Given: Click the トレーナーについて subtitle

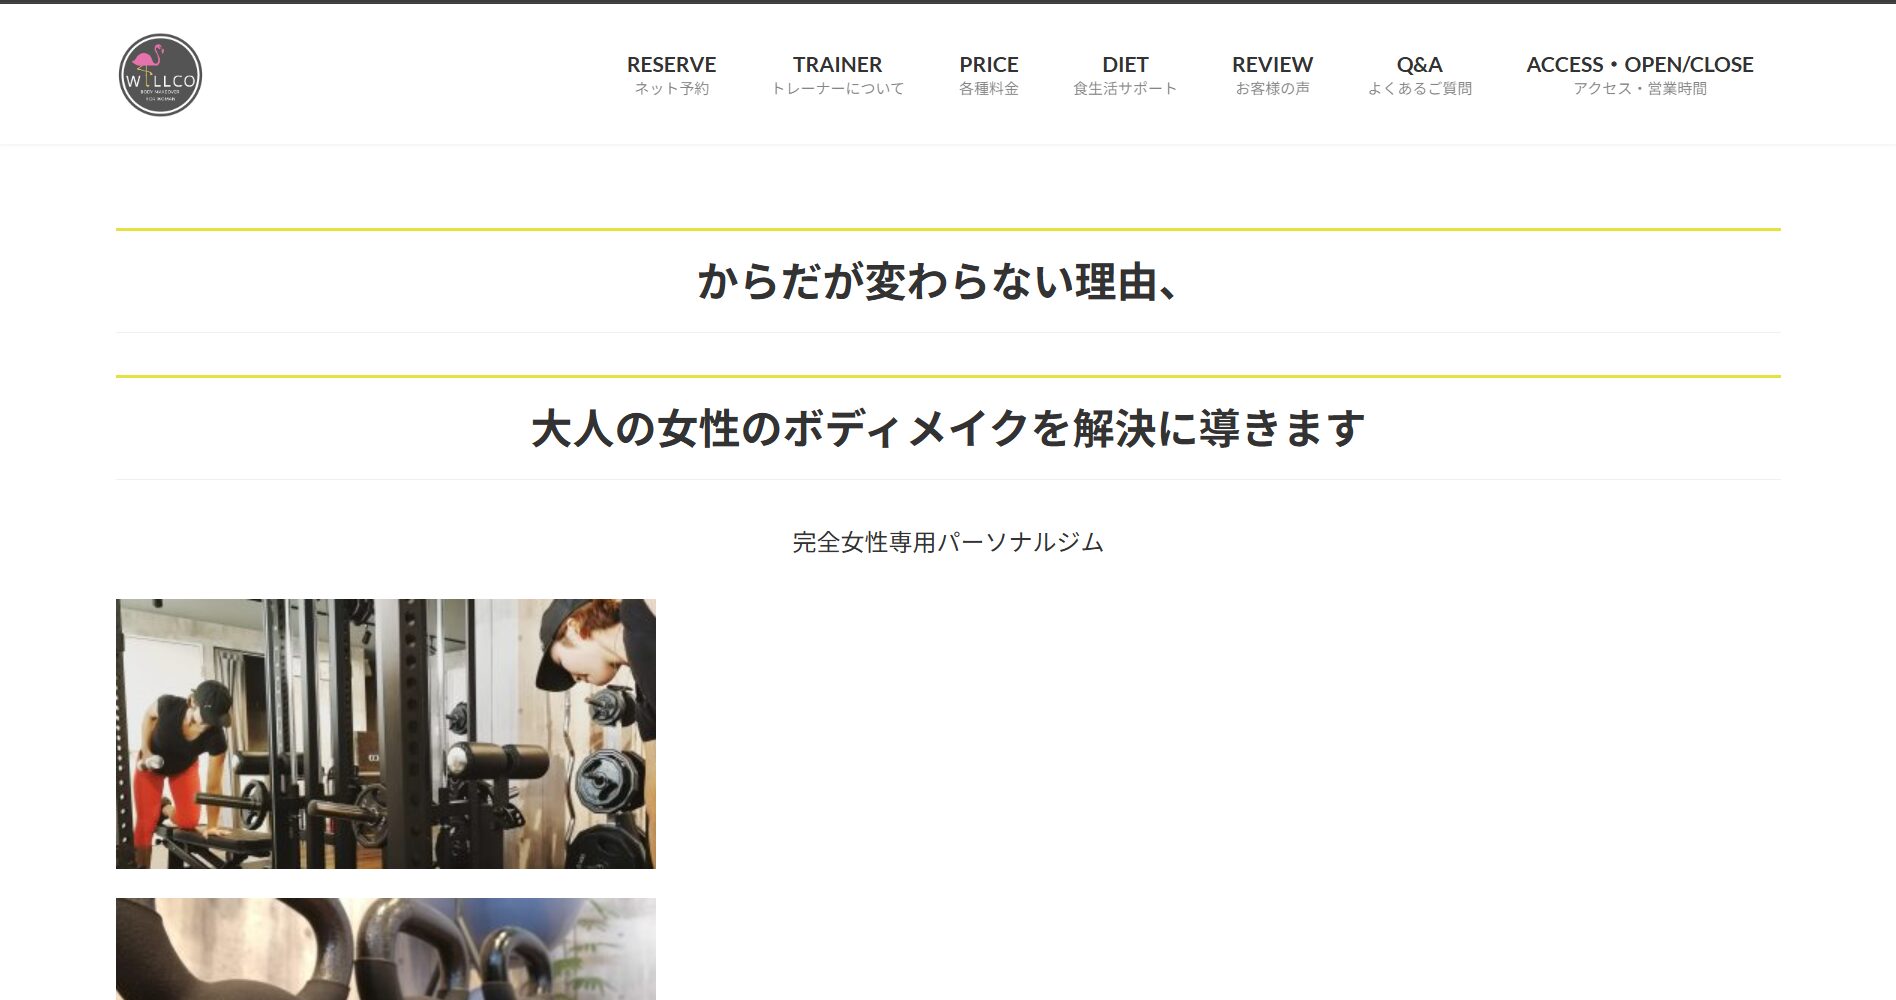Looking at the screenshot, I should point(837,89).
